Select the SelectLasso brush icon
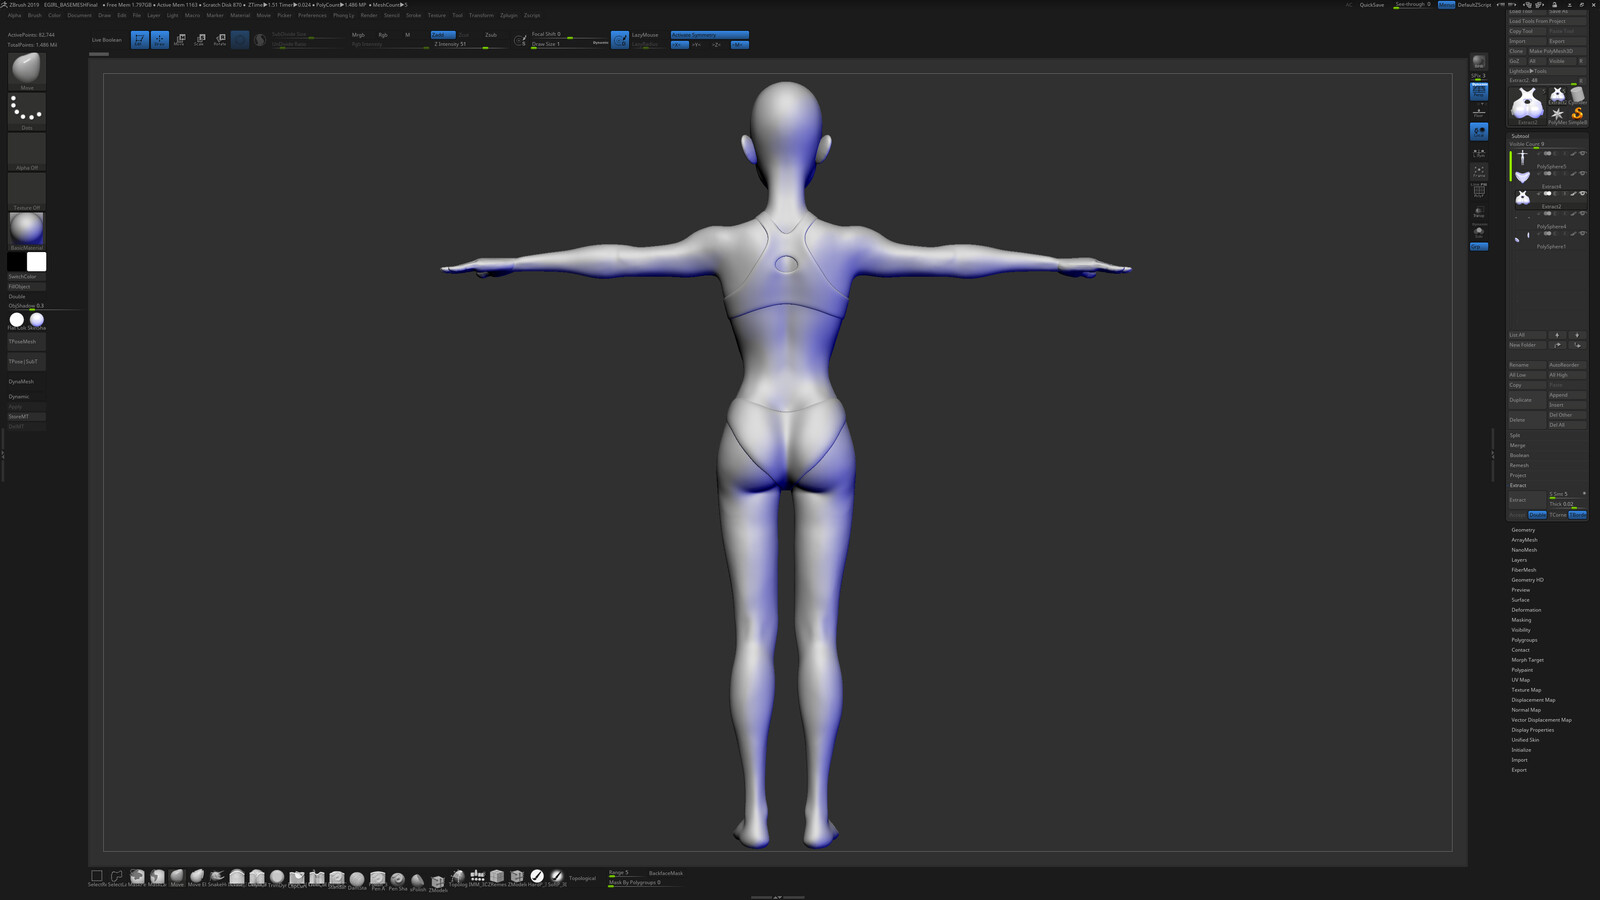Screen dimensions: 1600x900 pos(117,877)
